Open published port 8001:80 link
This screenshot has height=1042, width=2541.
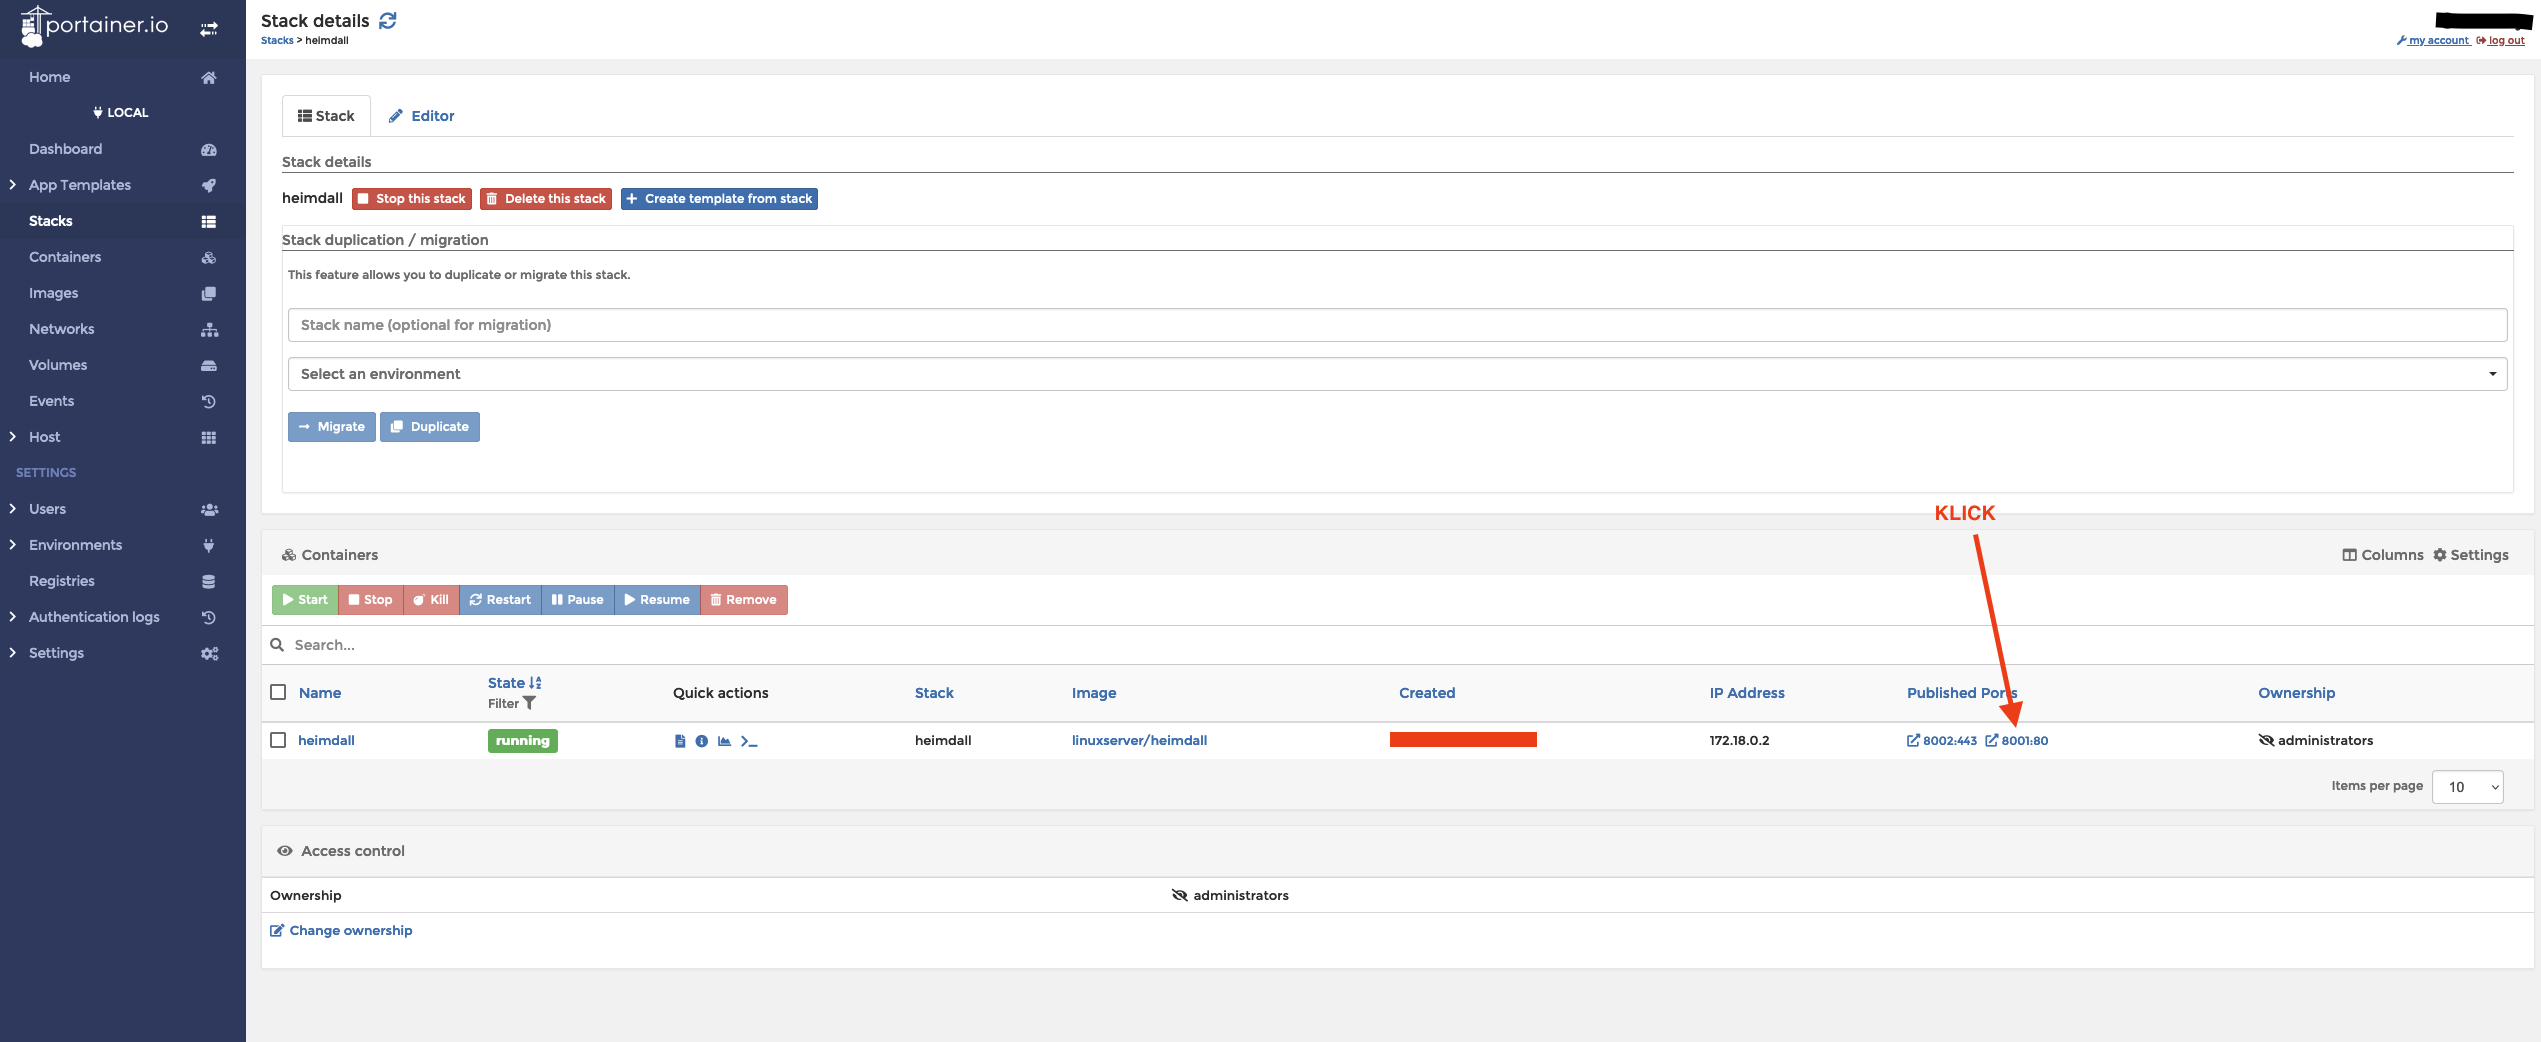[2024, 740]
